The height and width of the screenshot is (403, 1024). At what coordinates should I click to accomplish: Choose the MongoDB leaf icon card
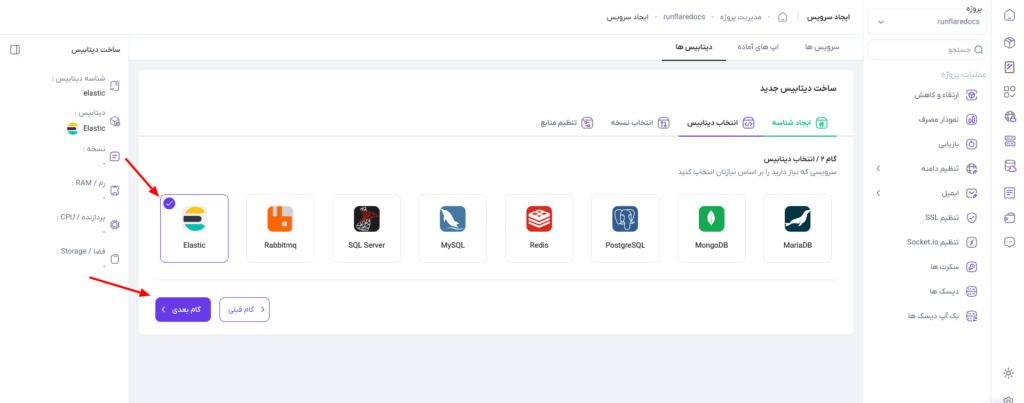711,228
